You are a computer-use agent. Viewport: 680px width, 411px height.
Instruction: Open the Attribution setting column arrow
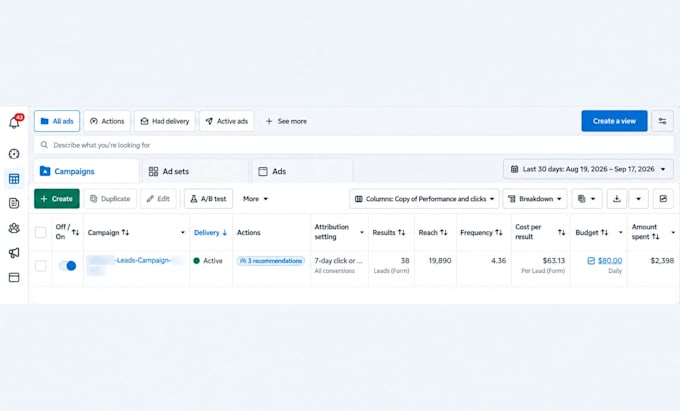362,233
